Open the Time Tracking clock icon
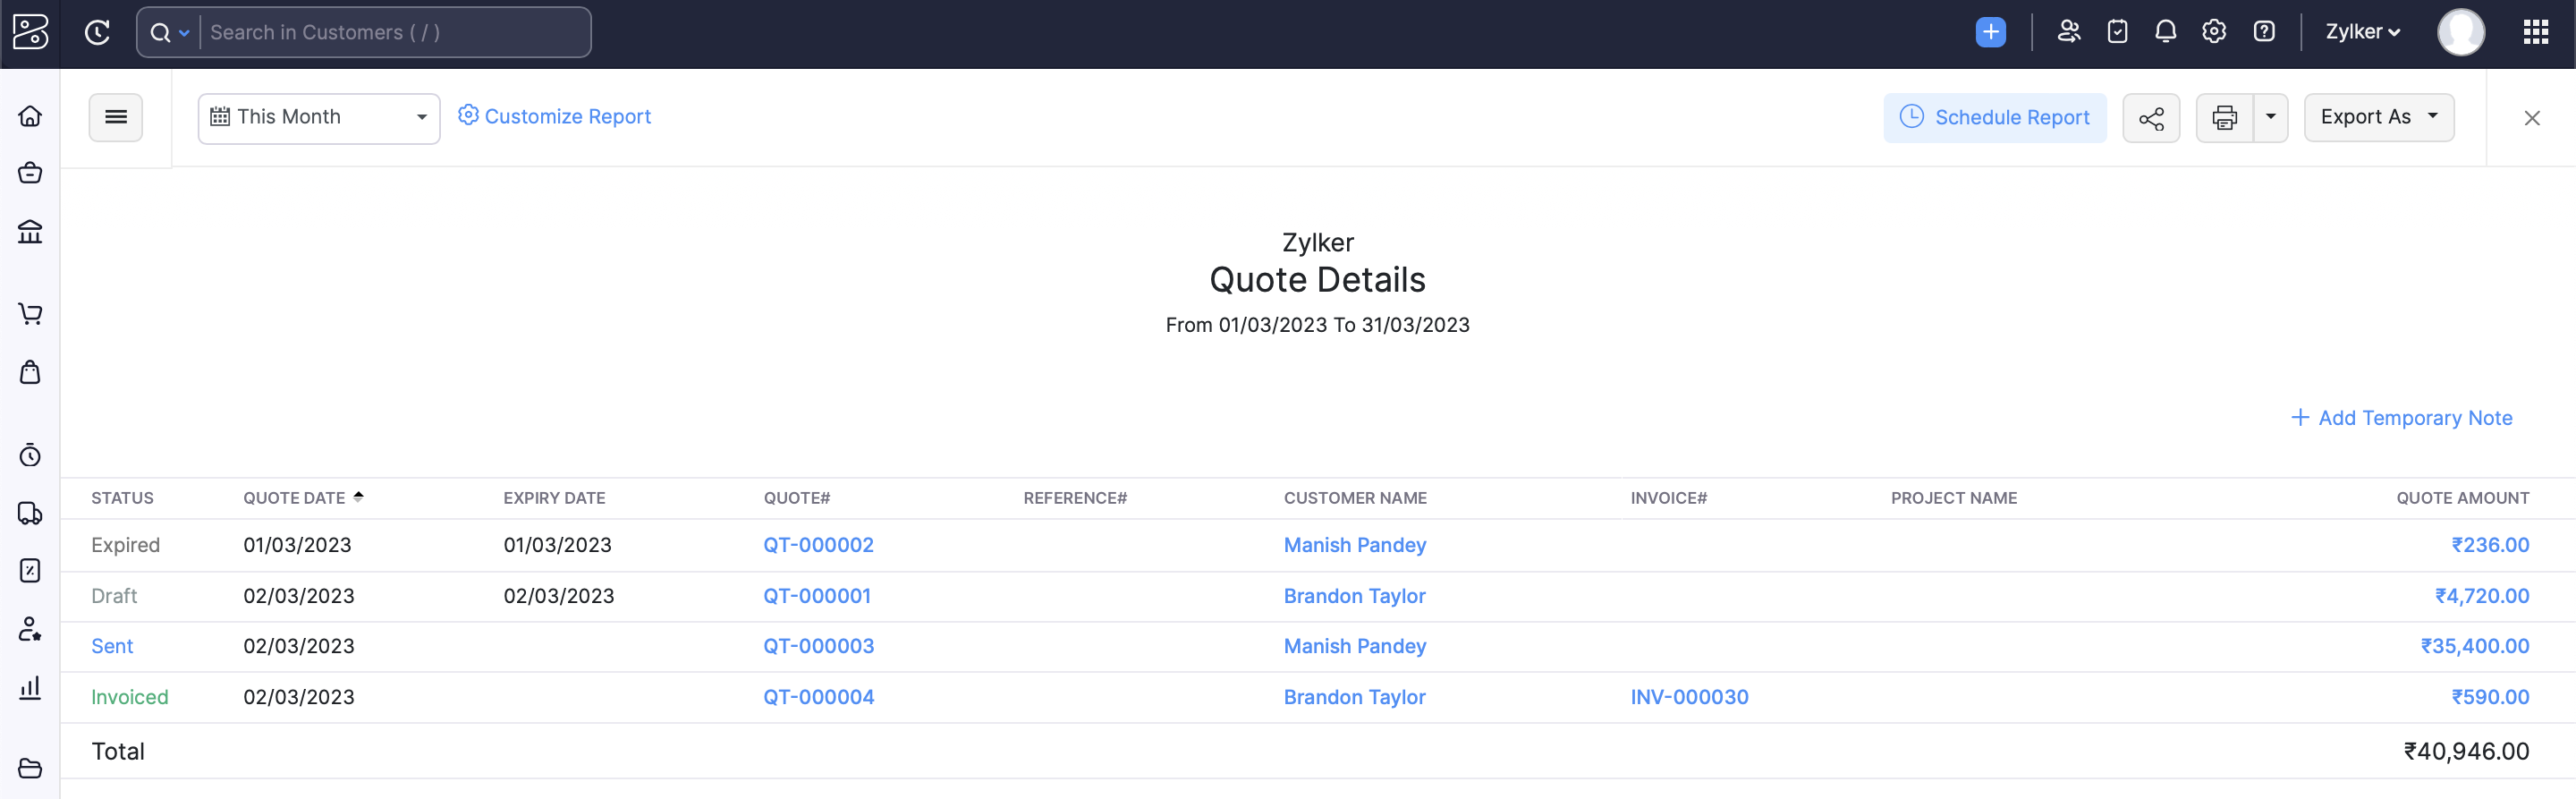 coord(30,456)
